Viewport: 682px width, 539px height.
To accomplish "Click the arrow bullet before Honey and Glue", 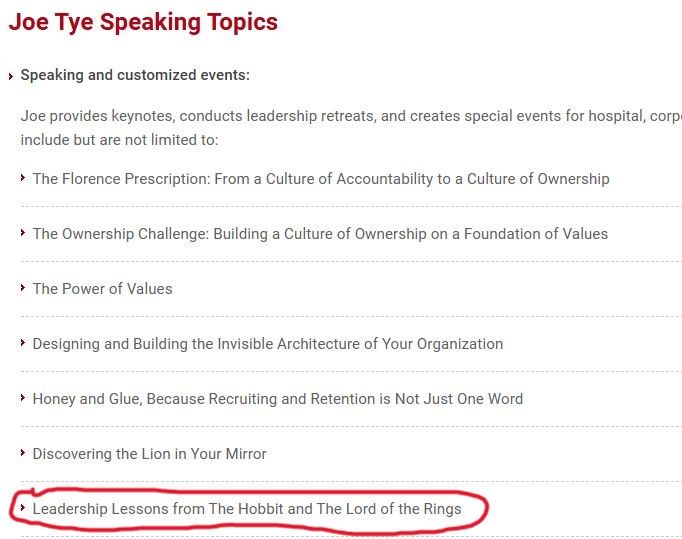I will coord(23,398).
